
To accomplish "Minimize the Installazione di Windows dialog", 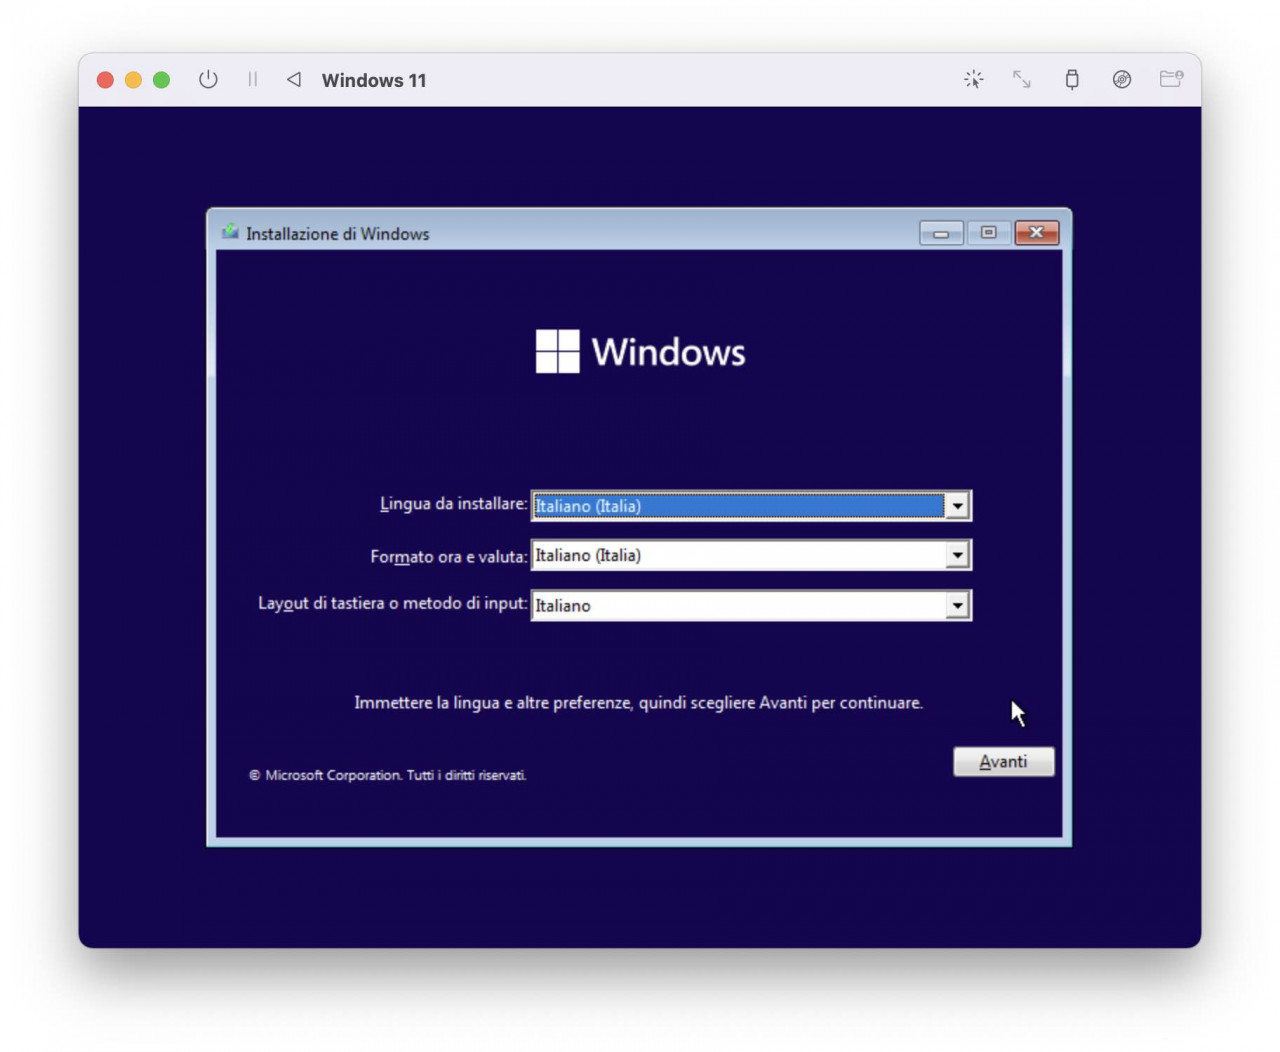I will [941, 233].
